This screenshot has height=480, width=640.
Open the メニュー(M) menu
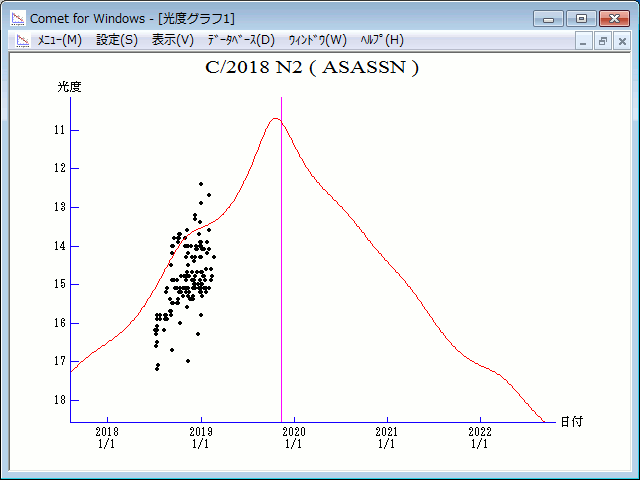pyautogui.click(x=59, y=40)
